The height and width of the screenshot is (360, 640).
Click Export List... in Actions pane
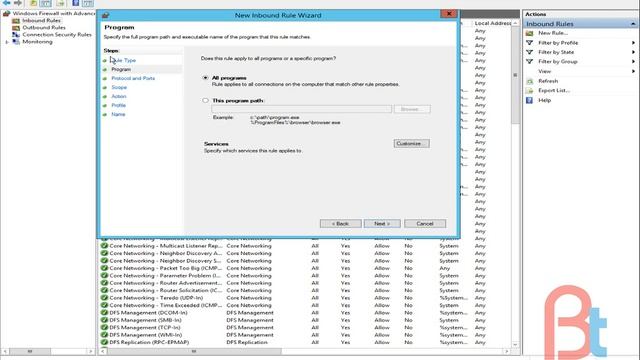pos(554,91)
